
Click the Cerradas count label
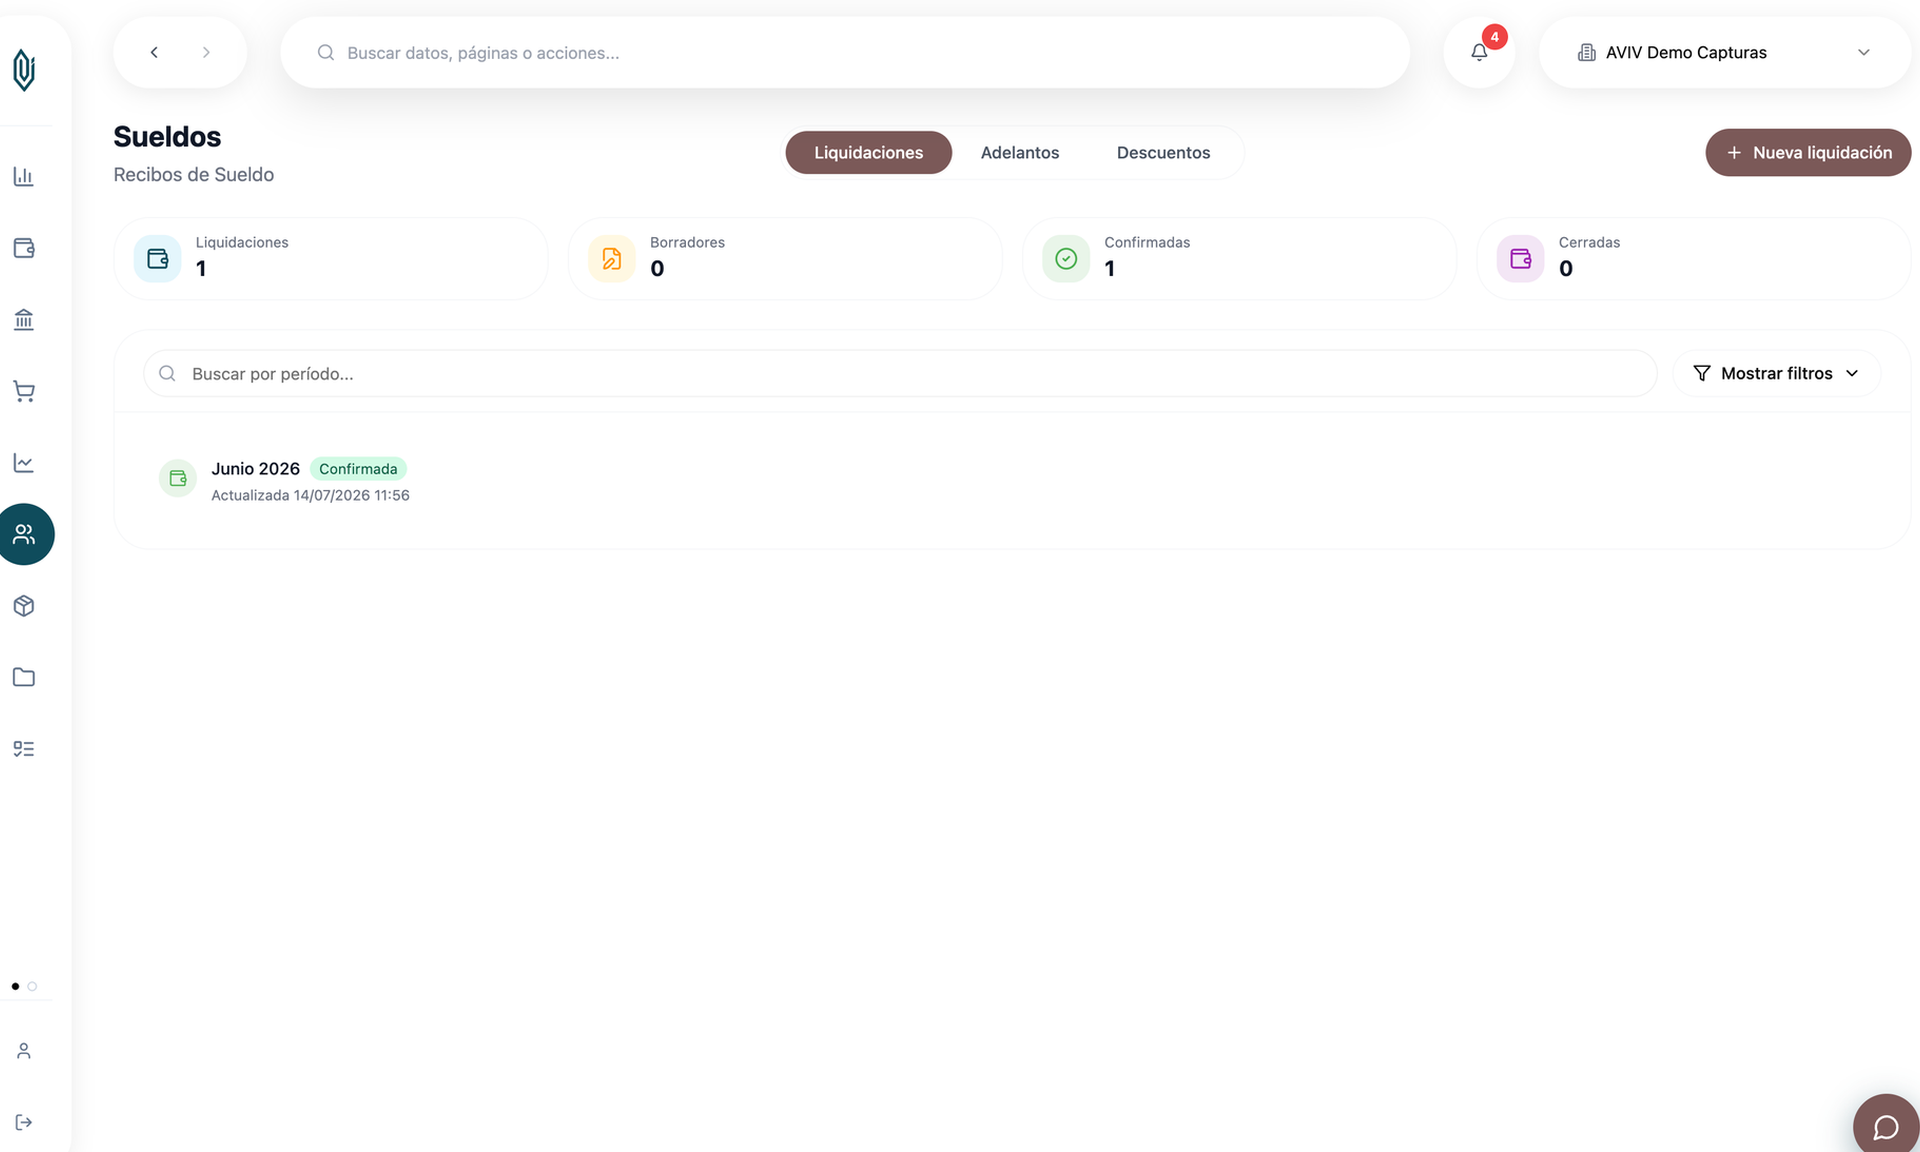tap(1589, 242)
